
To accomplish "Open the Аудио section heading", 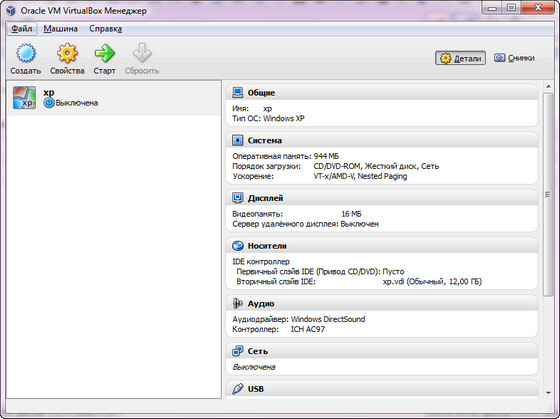I will [x=261, y=304].
